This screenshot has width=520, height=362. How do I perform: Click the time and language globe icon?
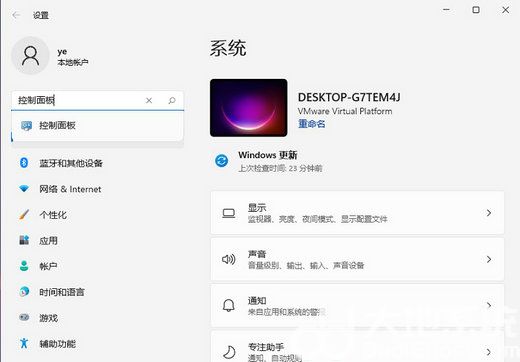[x=24, y=292]
